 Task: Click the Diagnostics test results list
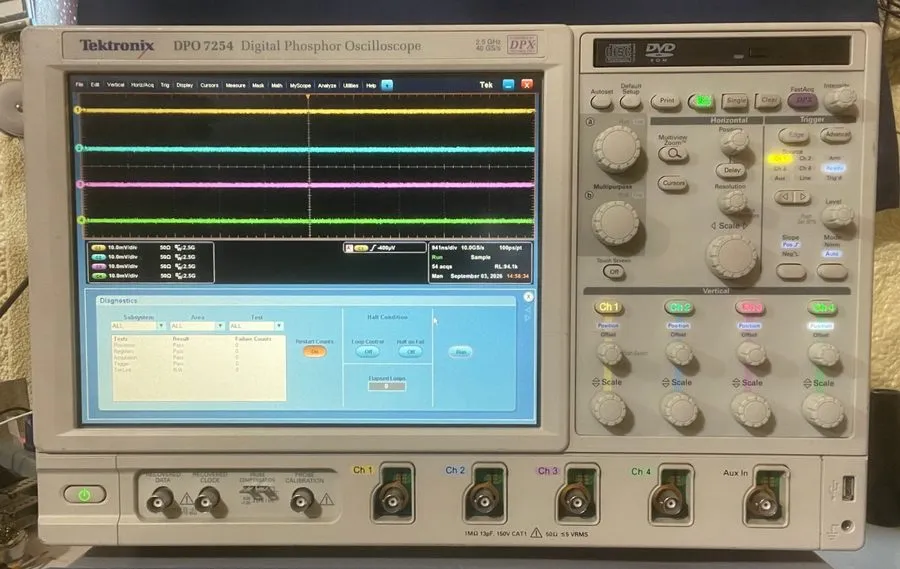[x=199, y=367]
